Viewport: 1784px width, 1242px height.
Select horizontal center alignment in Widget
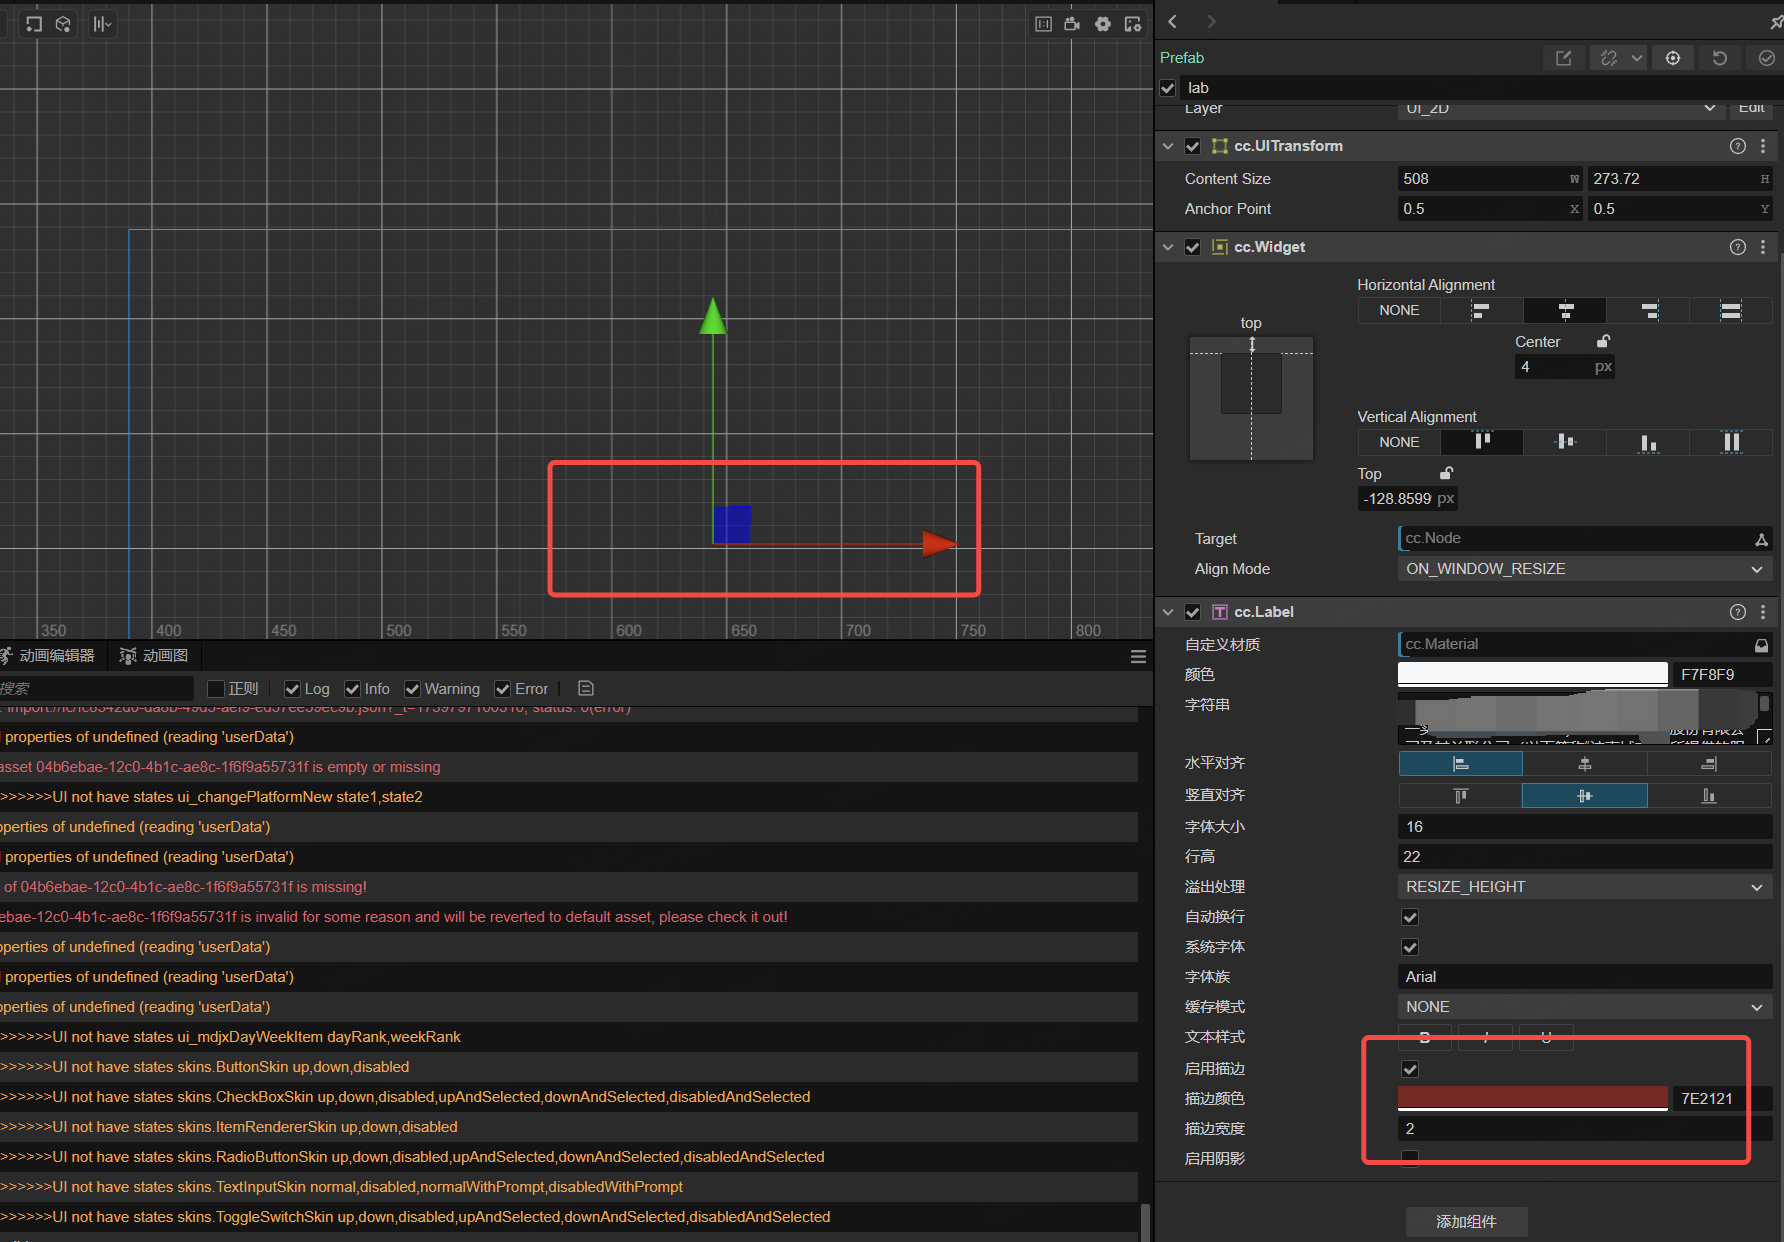coord(1565,311)
